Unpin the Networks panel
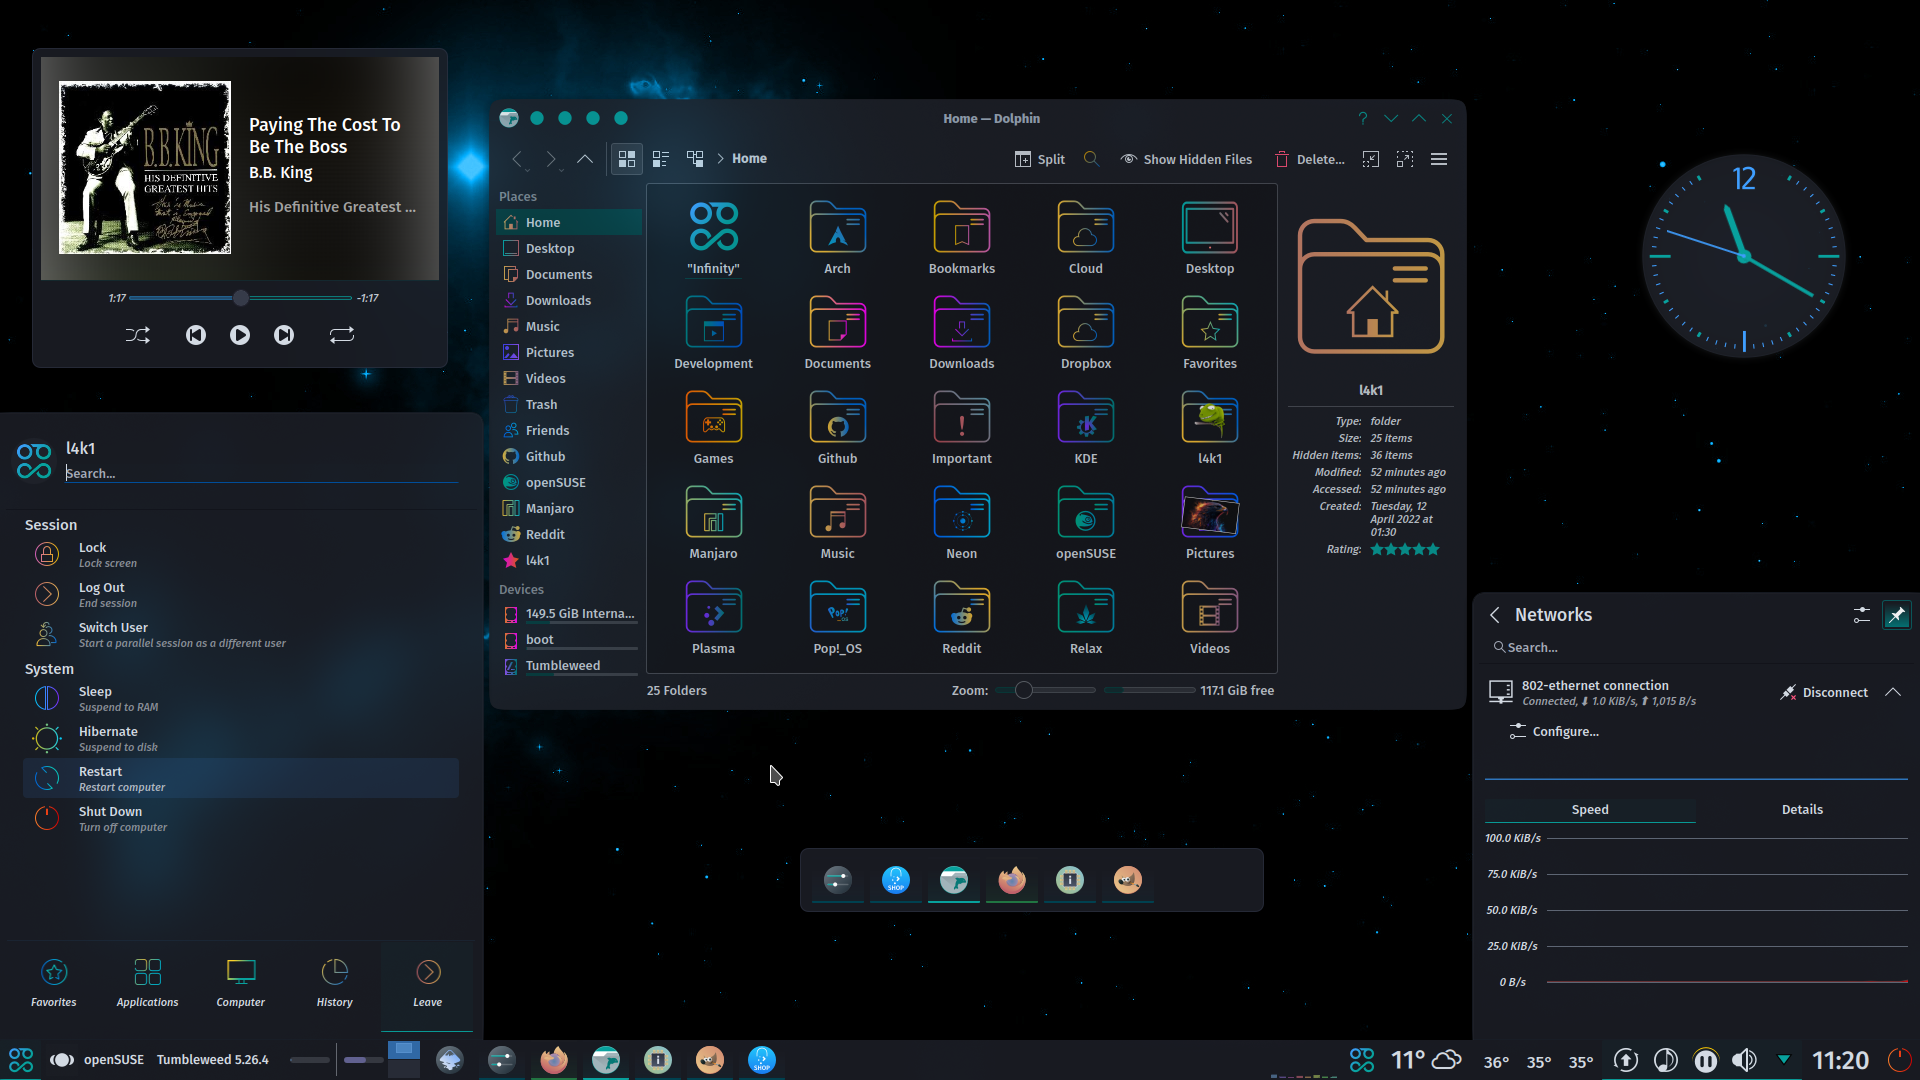Screen dimensions: 1920x1080 [1897, 614]
